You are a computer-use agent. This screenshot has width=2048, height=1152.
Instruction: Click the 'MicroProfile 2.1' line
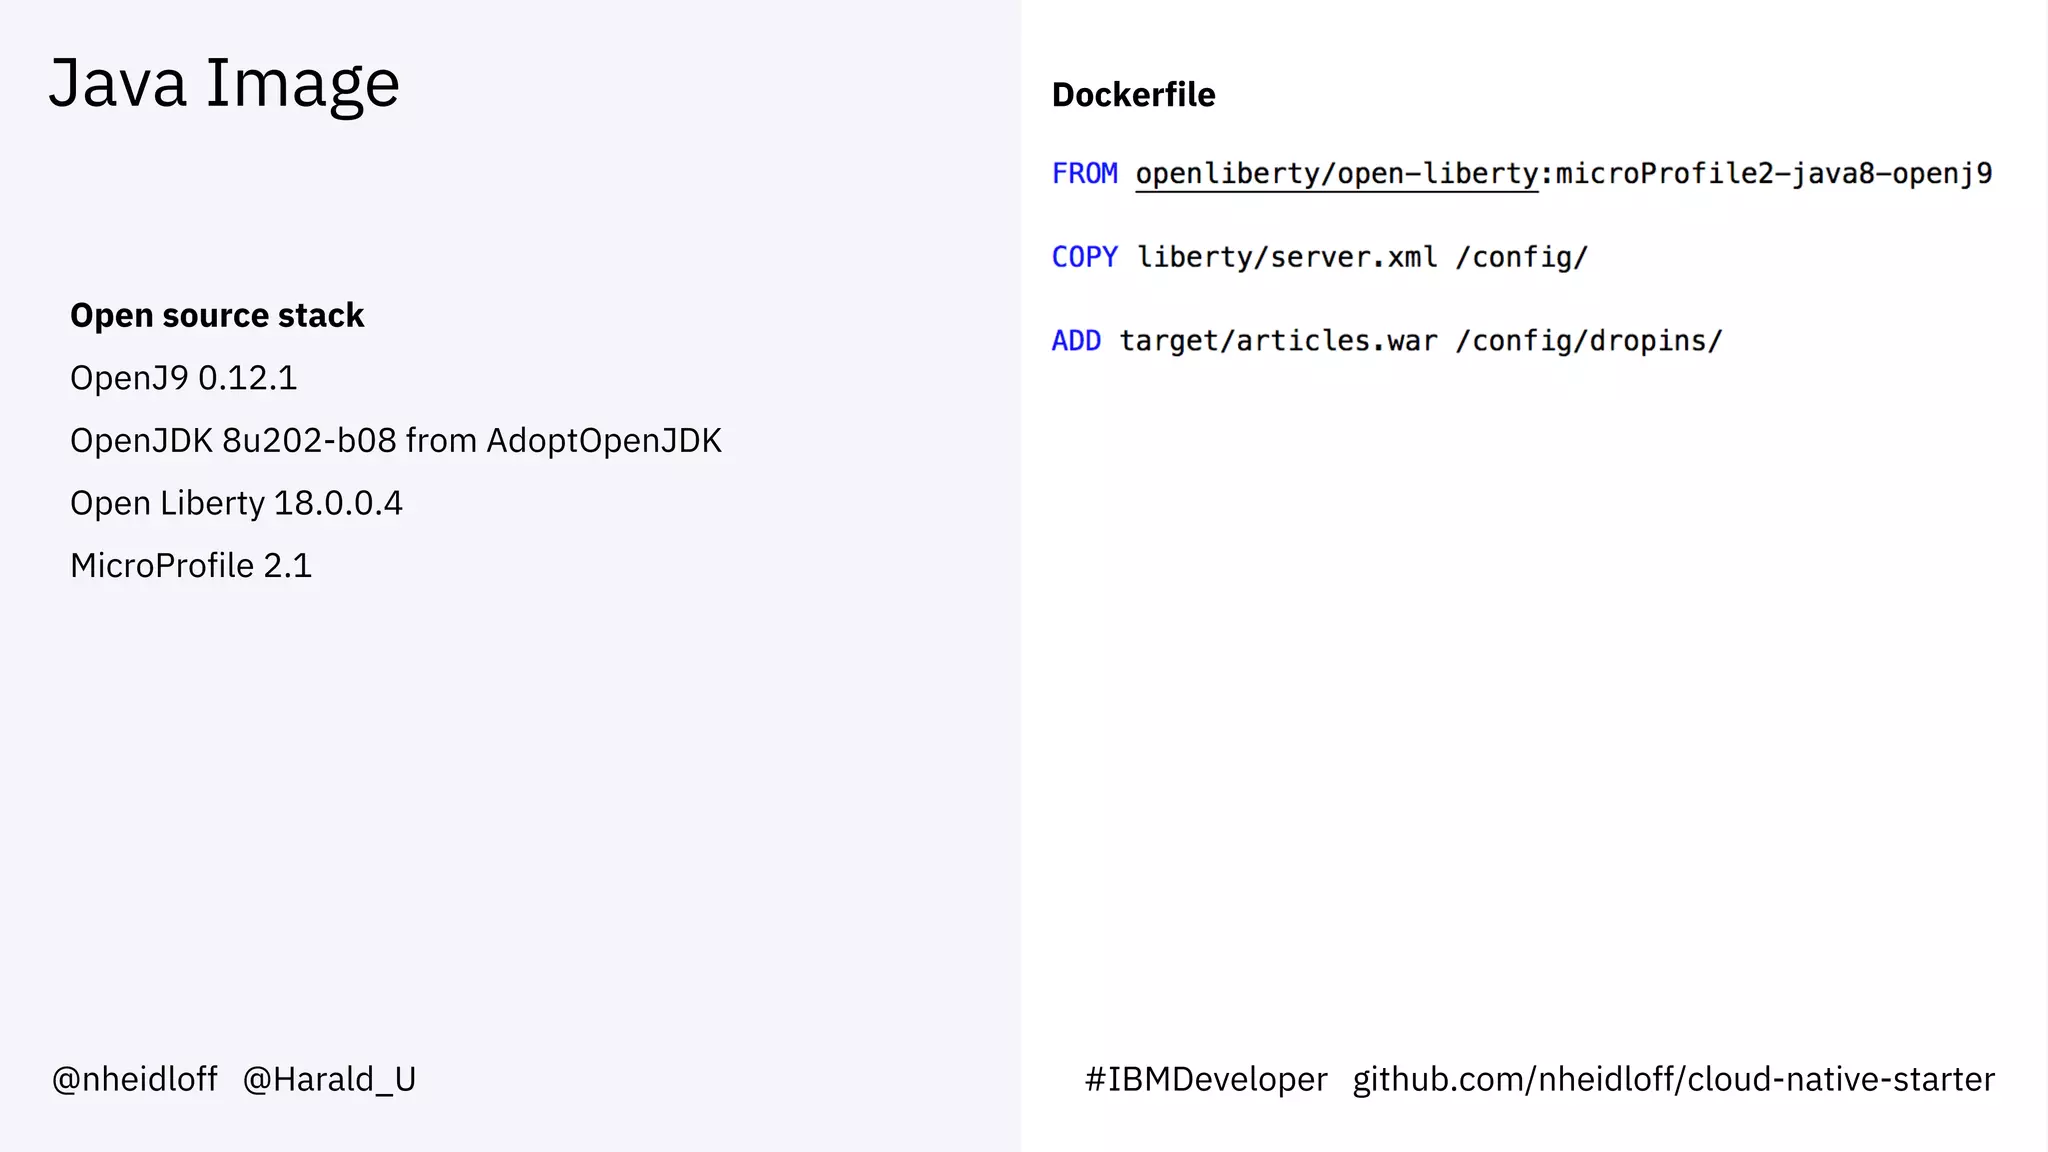(191, 566)
